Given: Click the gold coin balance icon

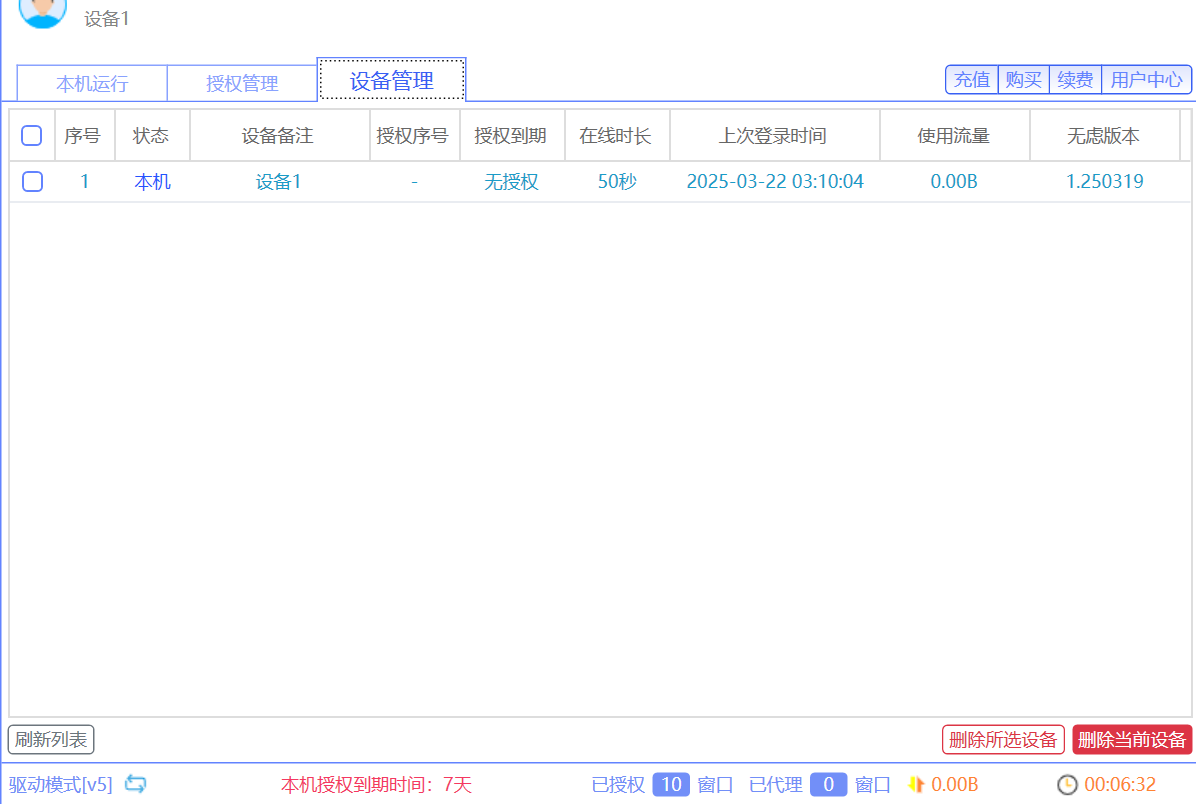Looking at the screenshot, I should click(915, 785).
